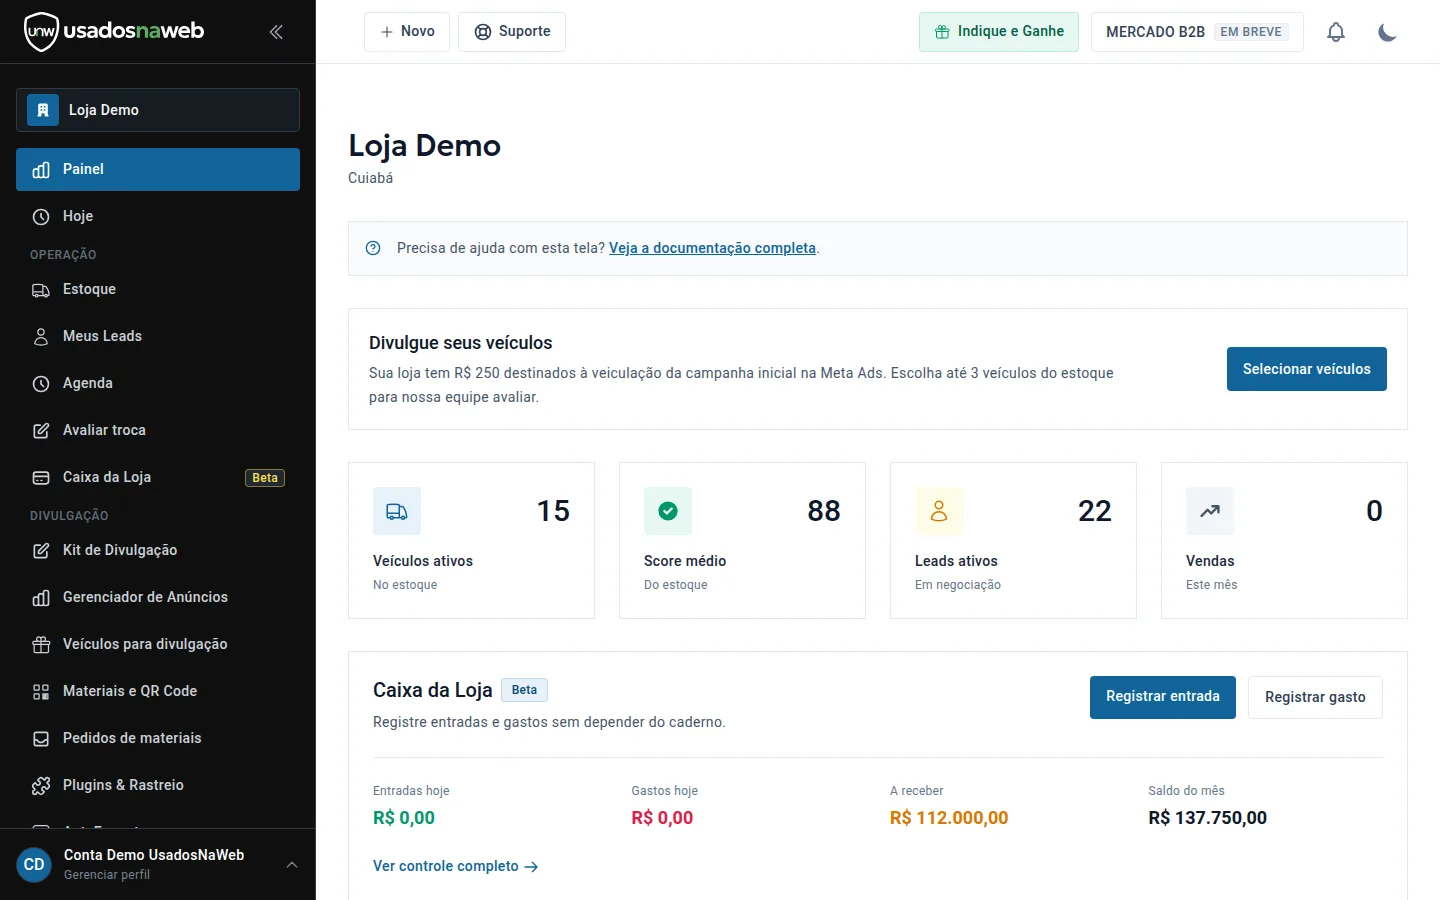Click the Vendas trend arrow icon

click(x=1210, y=511)
